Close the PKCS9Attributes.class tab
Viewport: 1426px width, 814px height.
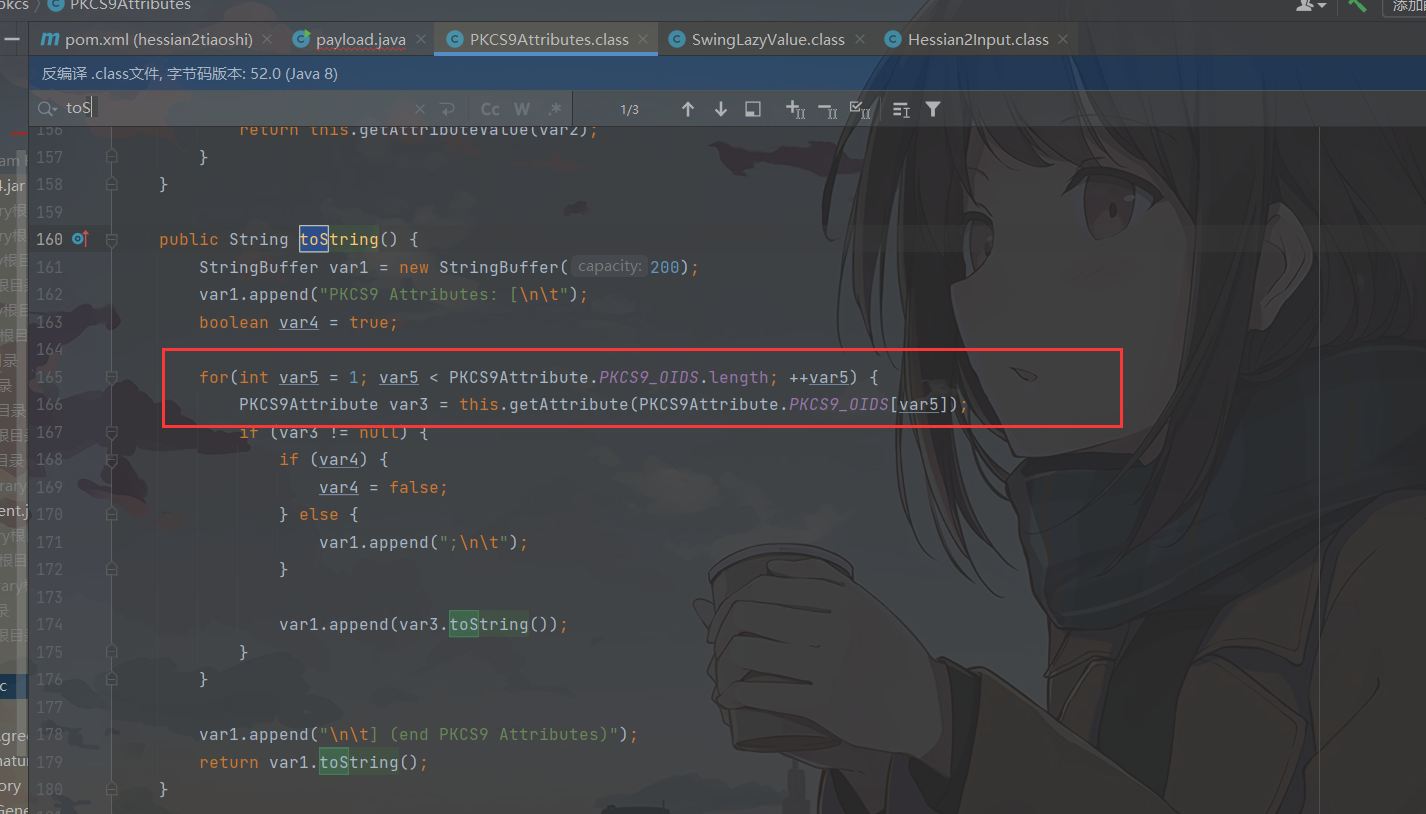[645, 40]
